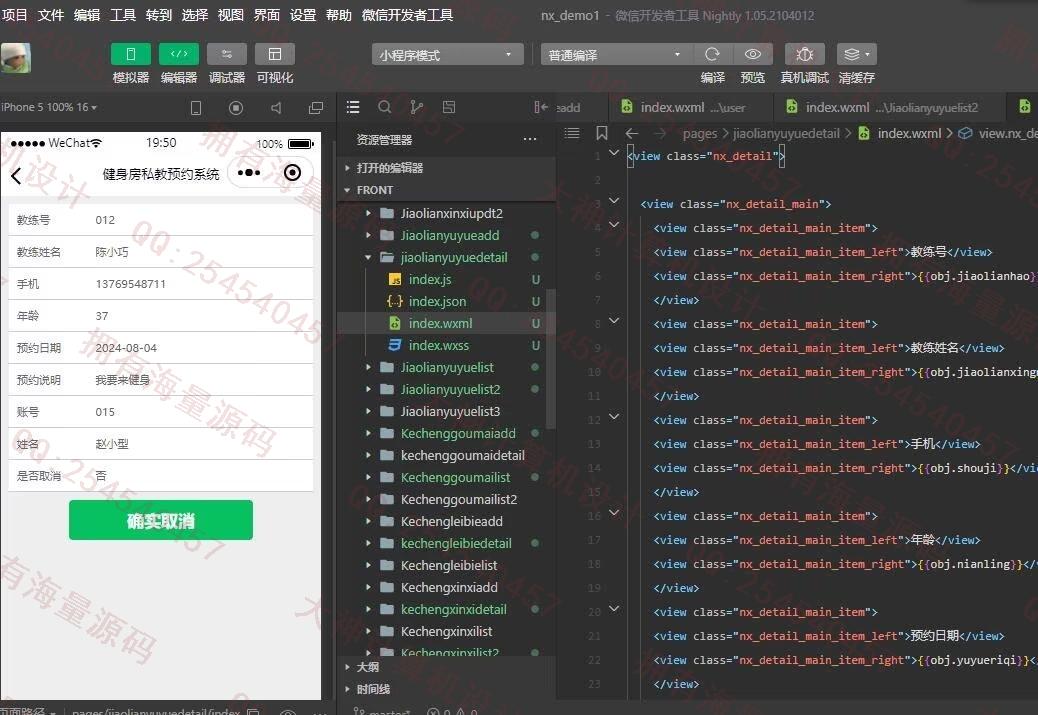
Task: Click the editor outline lines icon
Action: (x=572, y=133)
